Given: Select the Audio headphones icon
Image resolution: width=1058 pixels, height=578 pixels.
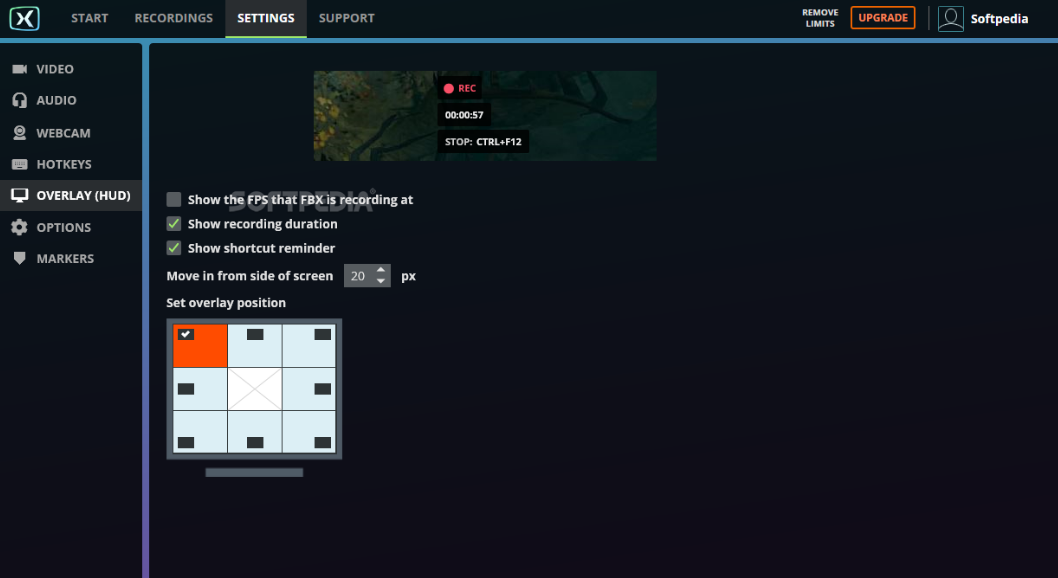Looking at the screenshot, I should 20,100.
